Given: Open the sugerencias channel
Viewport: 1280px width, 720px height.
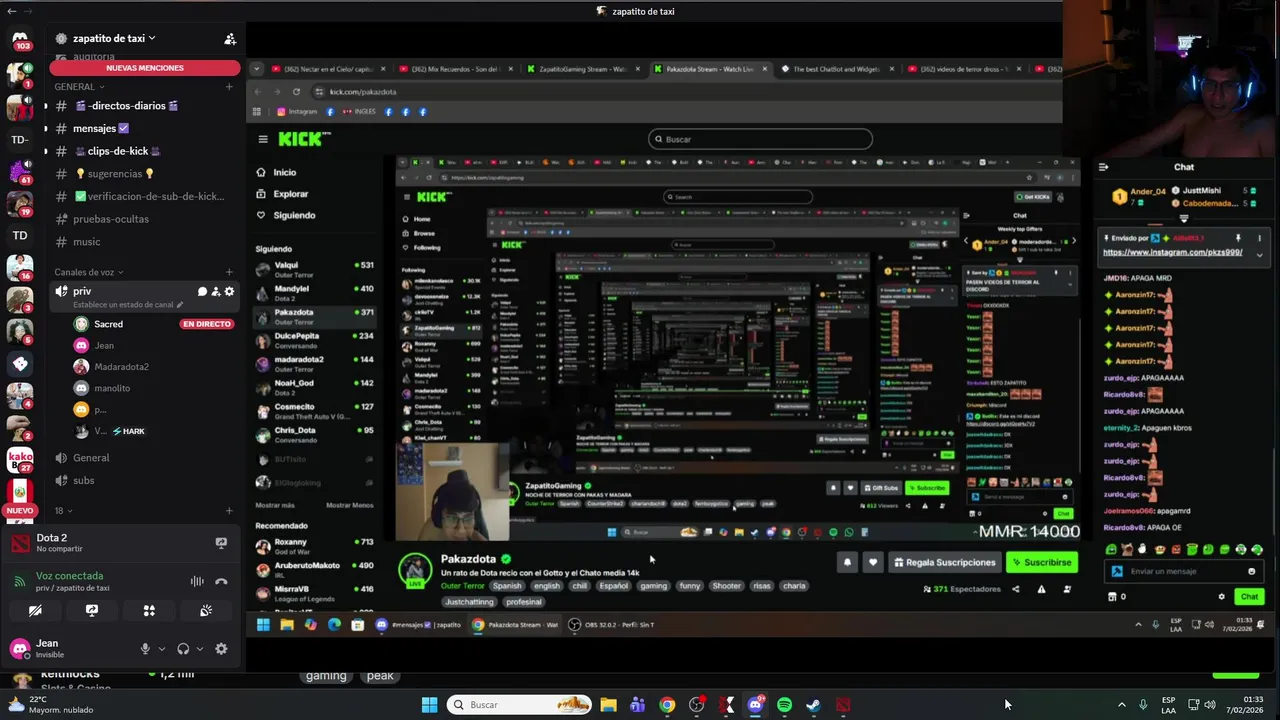Looking at the screenshot, I should click(x=145, y=174).
